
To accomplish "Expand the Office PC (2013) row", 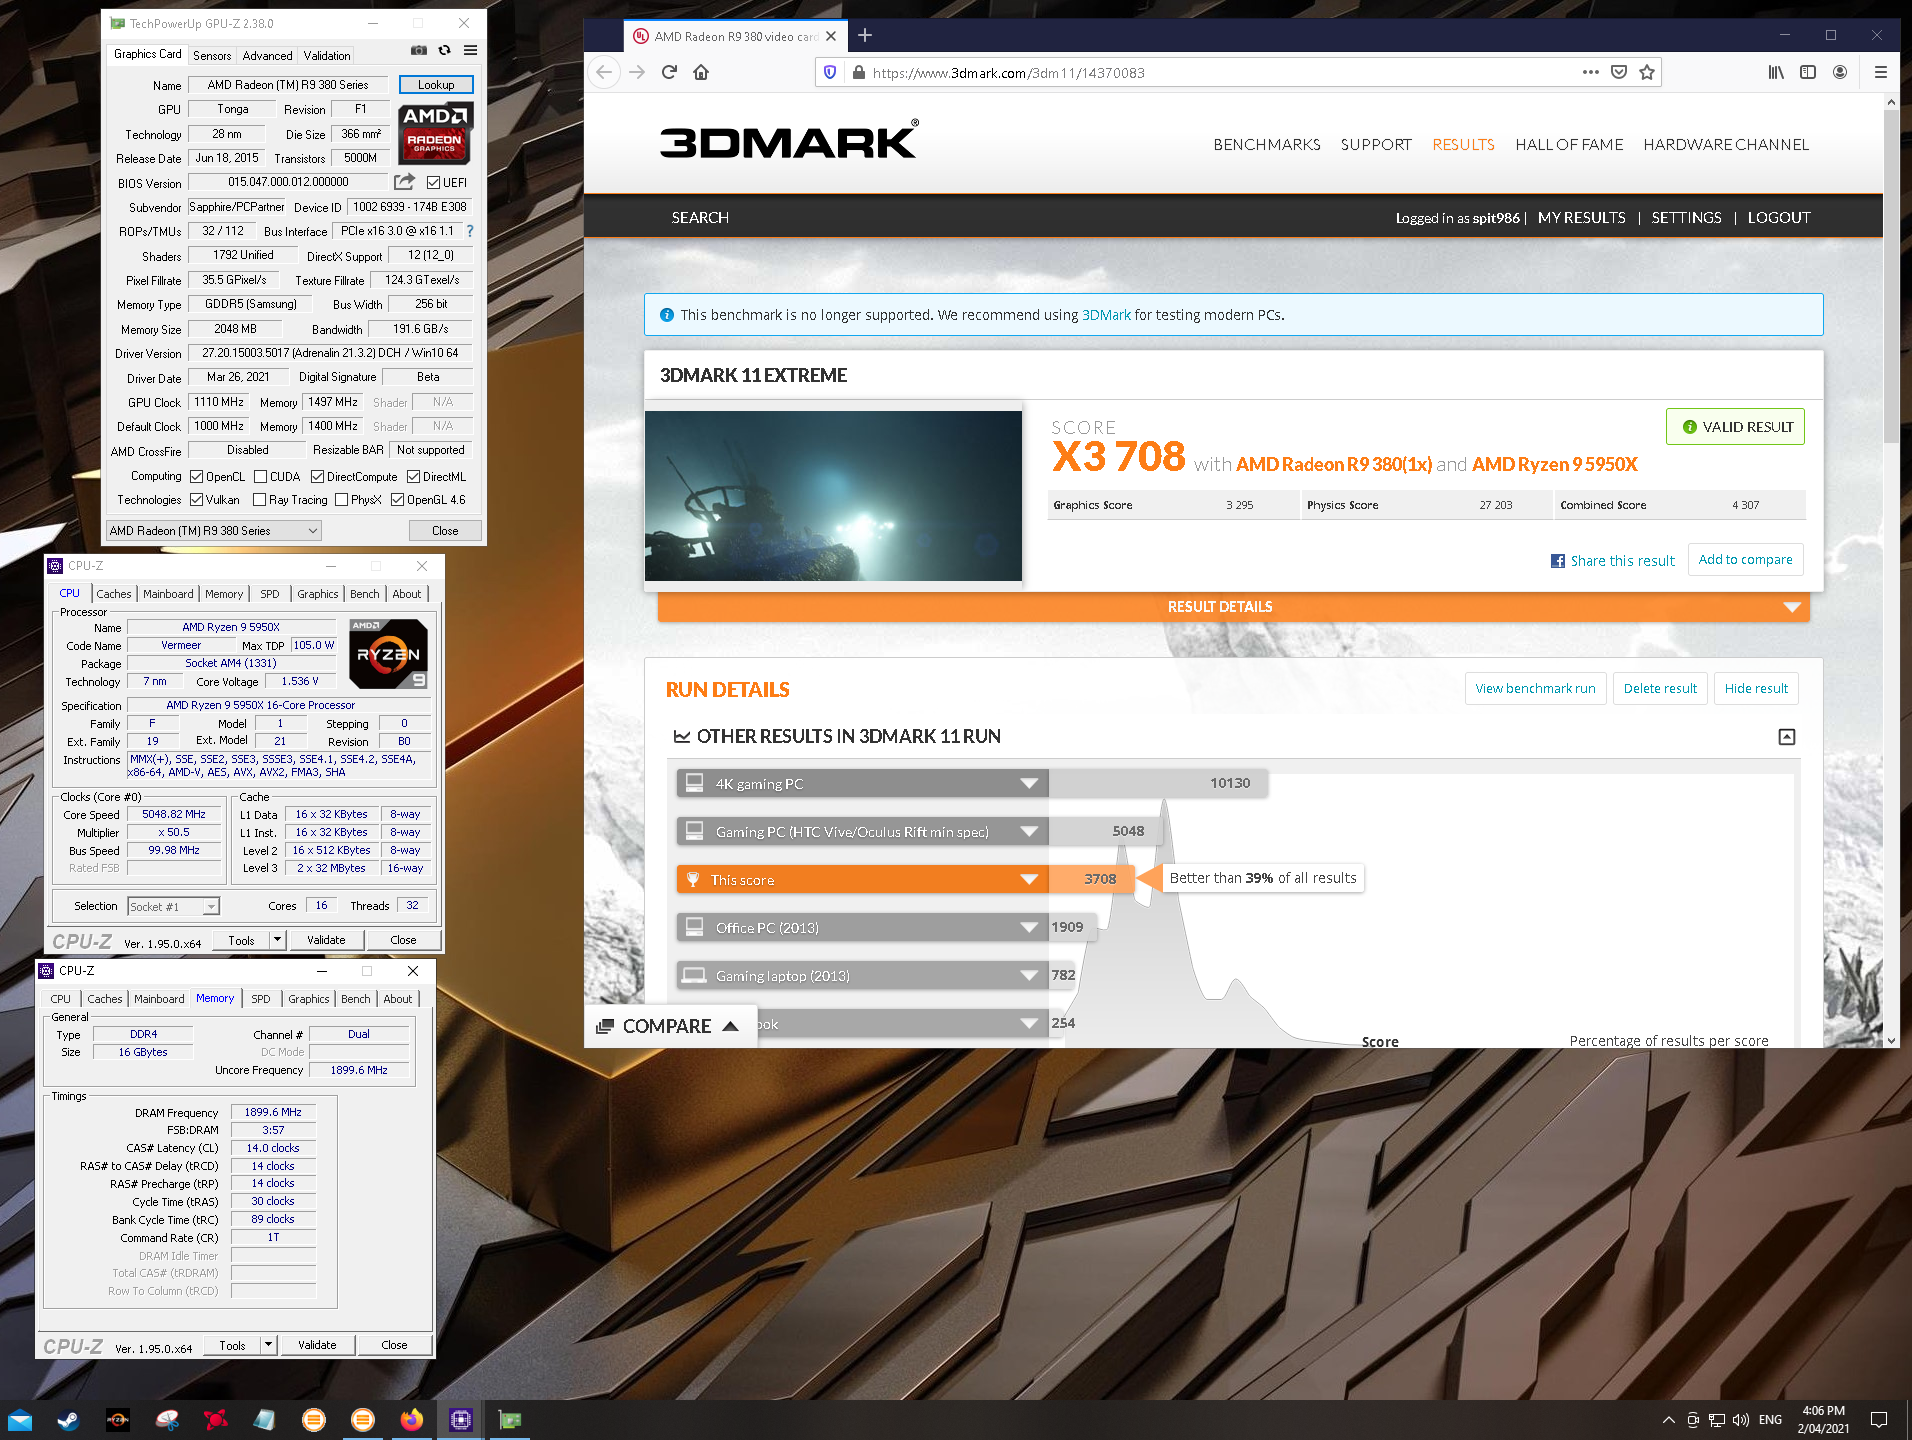I will click(x=862, y=928).
